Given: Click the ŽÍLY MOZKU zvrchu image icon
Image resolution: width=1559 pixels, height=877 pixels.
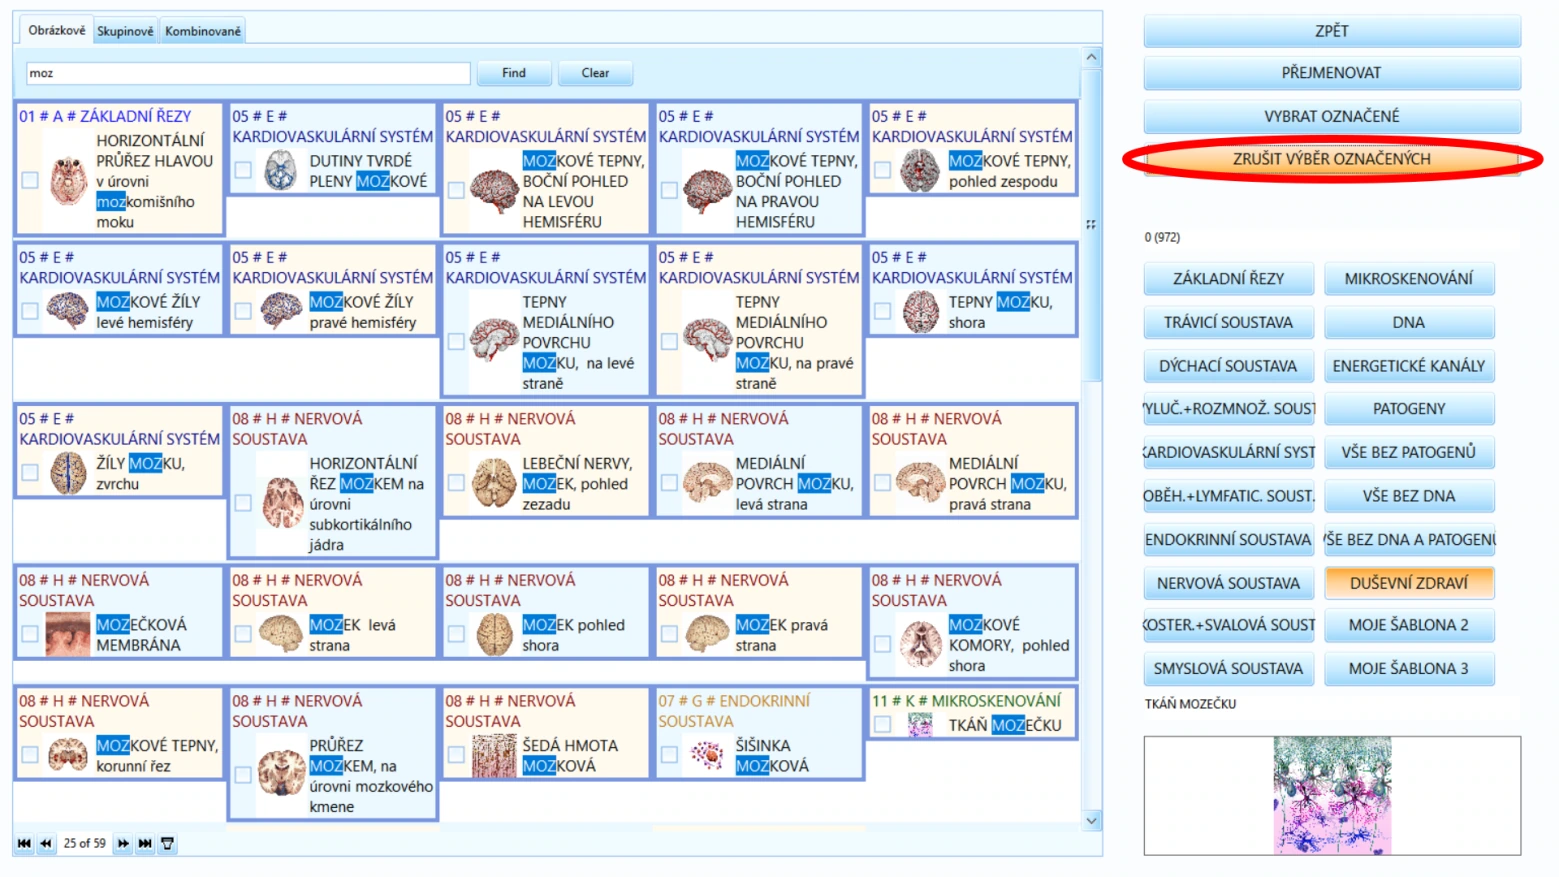Looking at the screenshot, I should point(68,473).
